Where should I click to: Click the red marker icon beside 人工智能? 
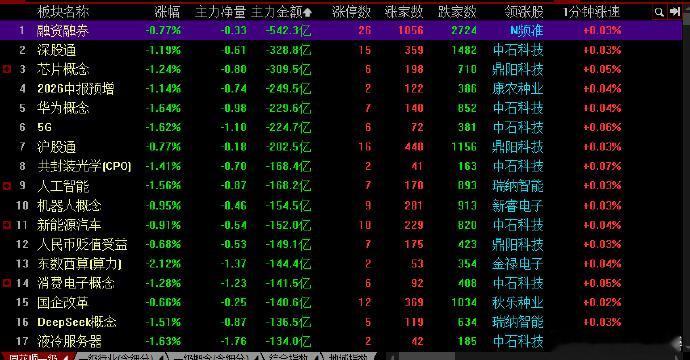(x=7, y=186)
